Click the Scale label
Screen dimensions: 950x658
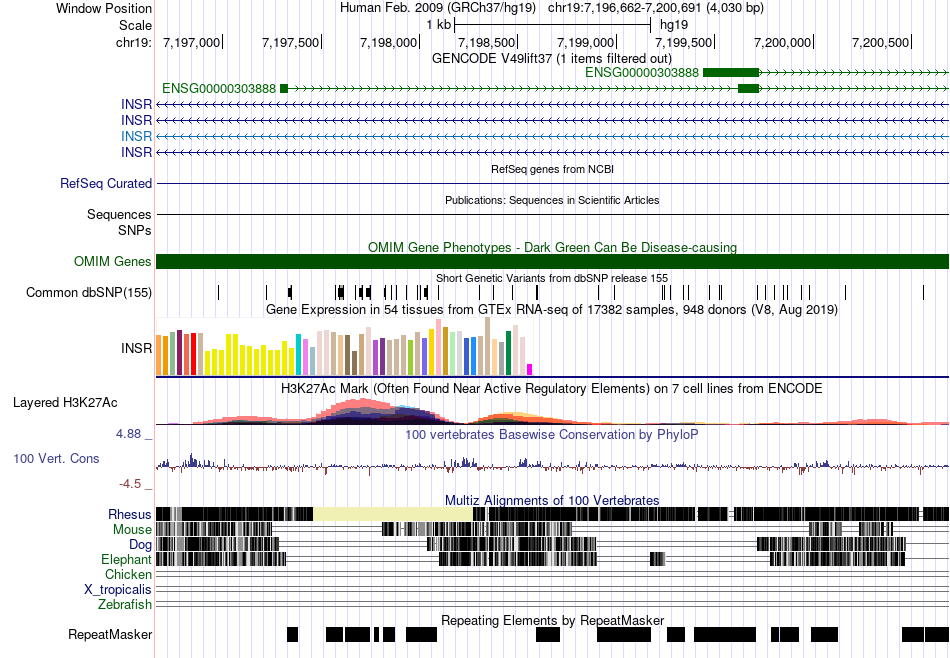(x=136, y=25)
